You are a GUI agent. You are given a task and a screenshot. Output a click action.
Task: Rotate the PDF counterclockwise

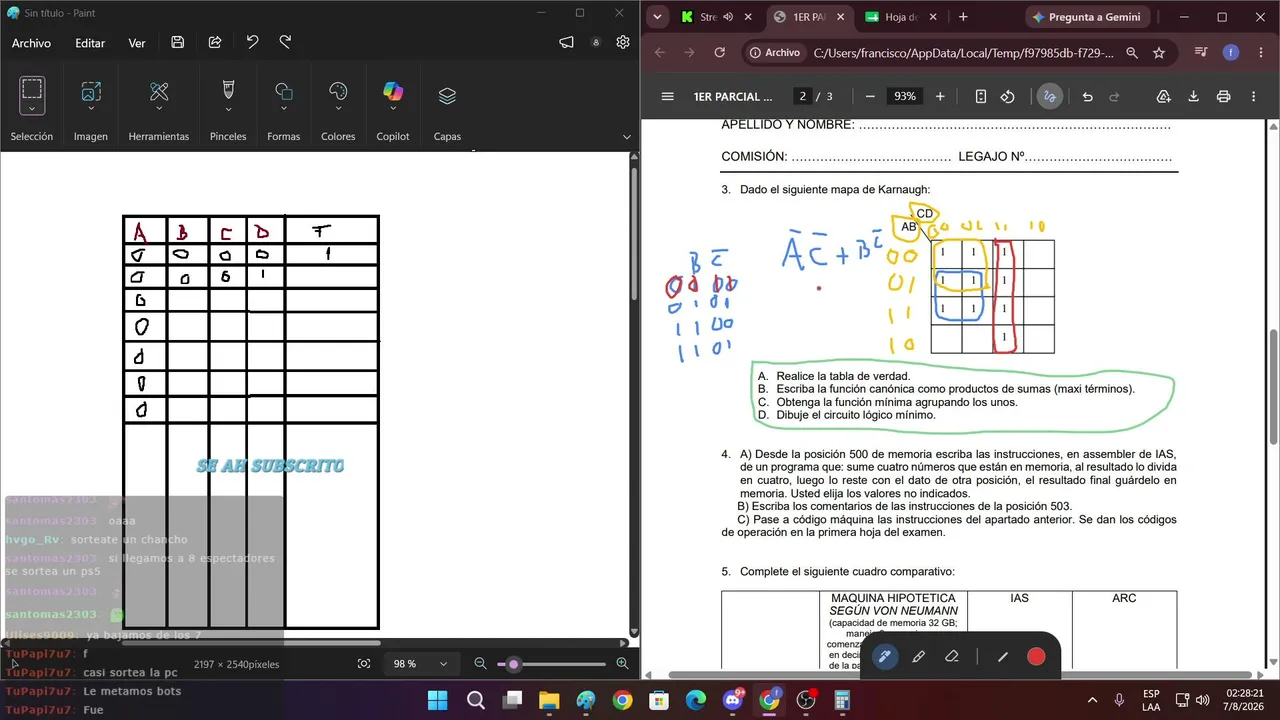1008,97
